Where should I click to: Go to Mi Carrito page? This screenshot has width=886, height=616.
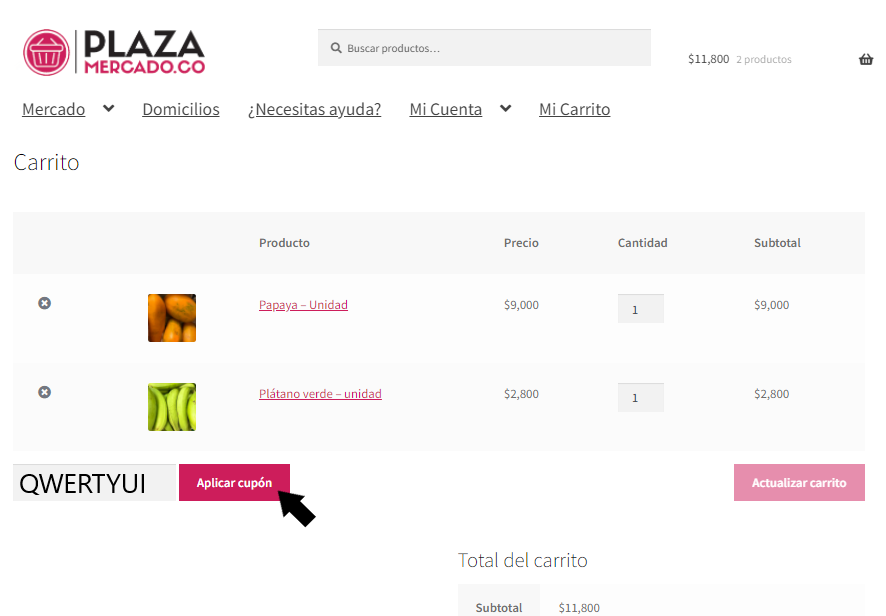click(575, 109)
